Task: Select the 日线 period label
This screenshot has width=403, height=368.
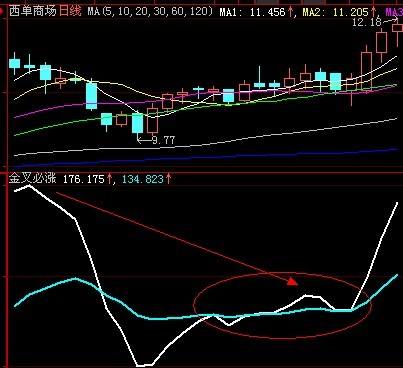Action: [70, 12]
